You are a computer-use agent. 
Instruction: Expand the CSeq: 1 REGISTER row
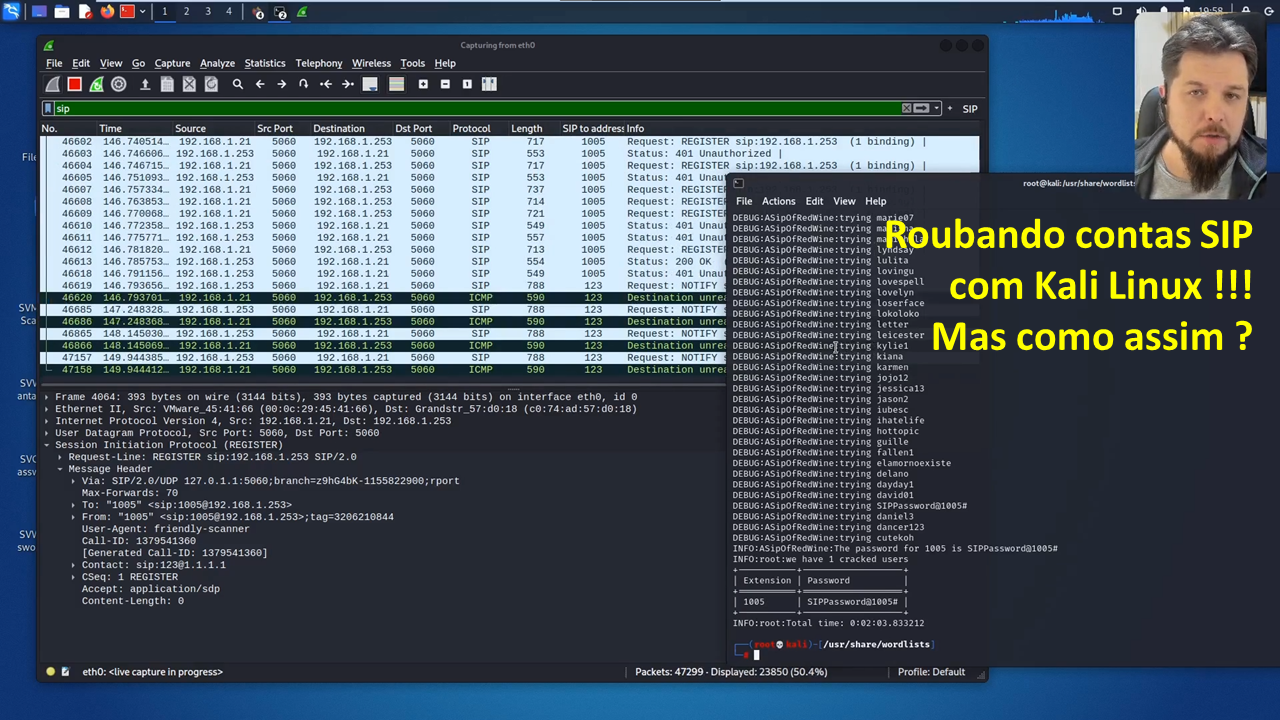click(x=73, y=577)
